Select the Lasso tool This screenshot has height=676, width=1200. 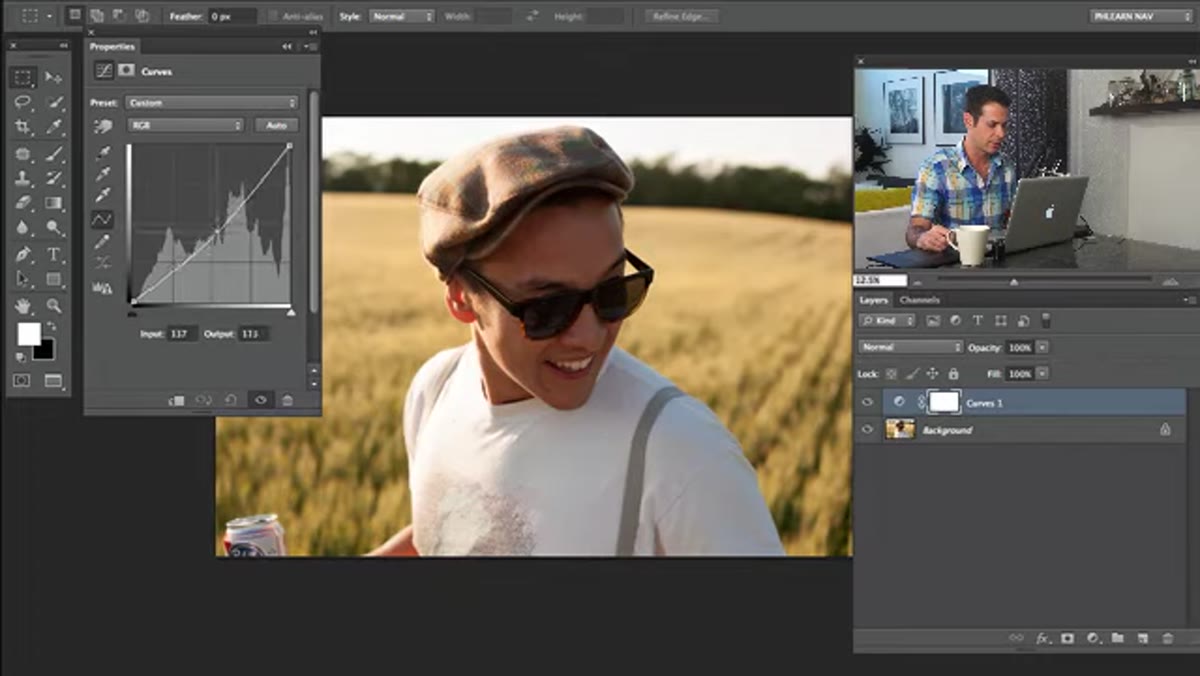click(23, 102)
